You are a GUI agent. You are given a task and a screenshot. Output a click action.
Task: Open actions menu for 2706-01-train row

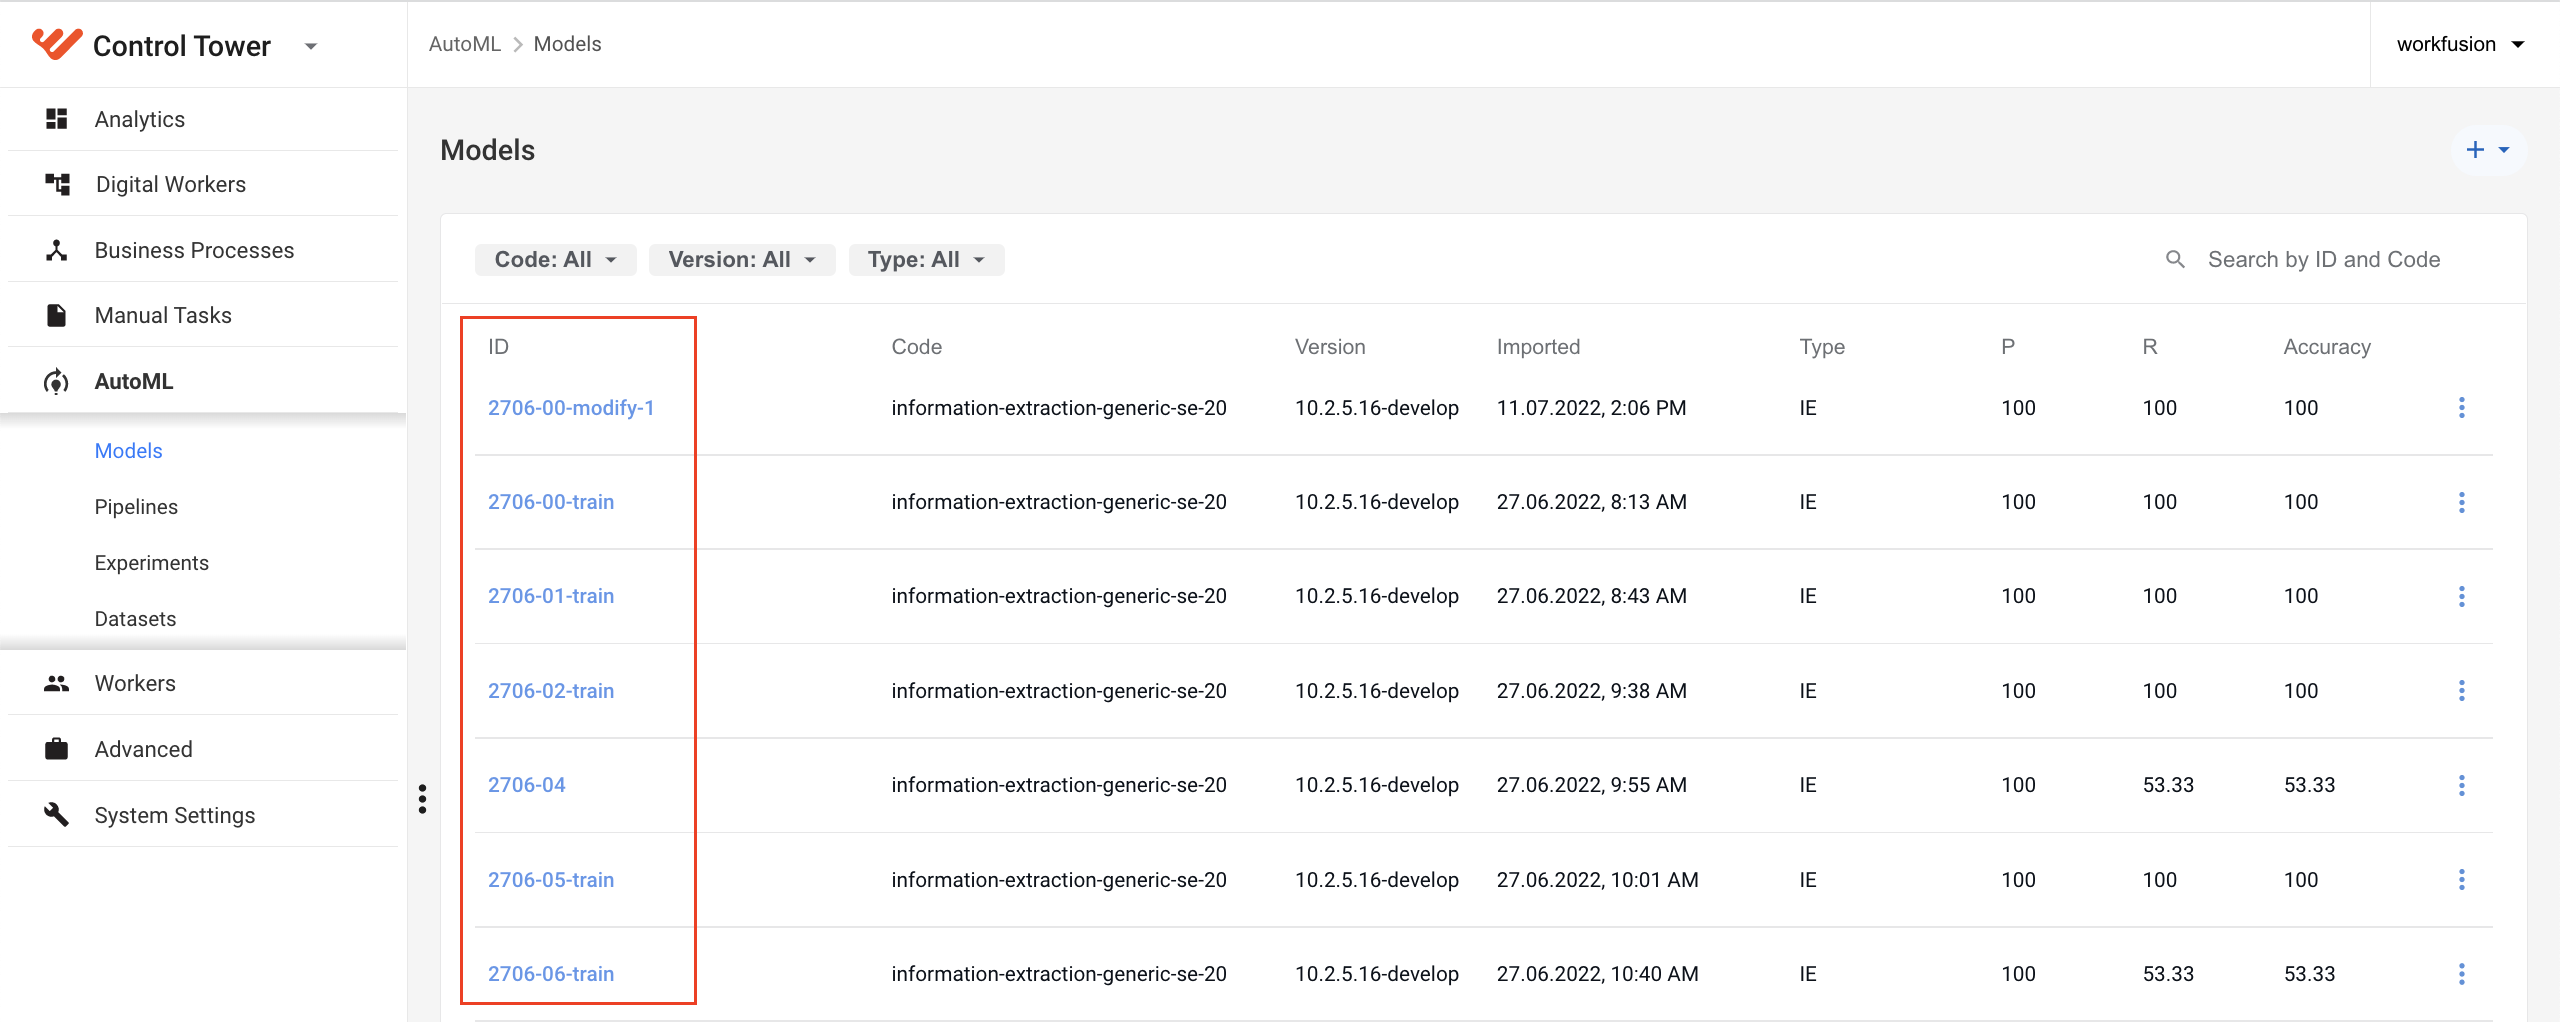[x=2462, y=596]
